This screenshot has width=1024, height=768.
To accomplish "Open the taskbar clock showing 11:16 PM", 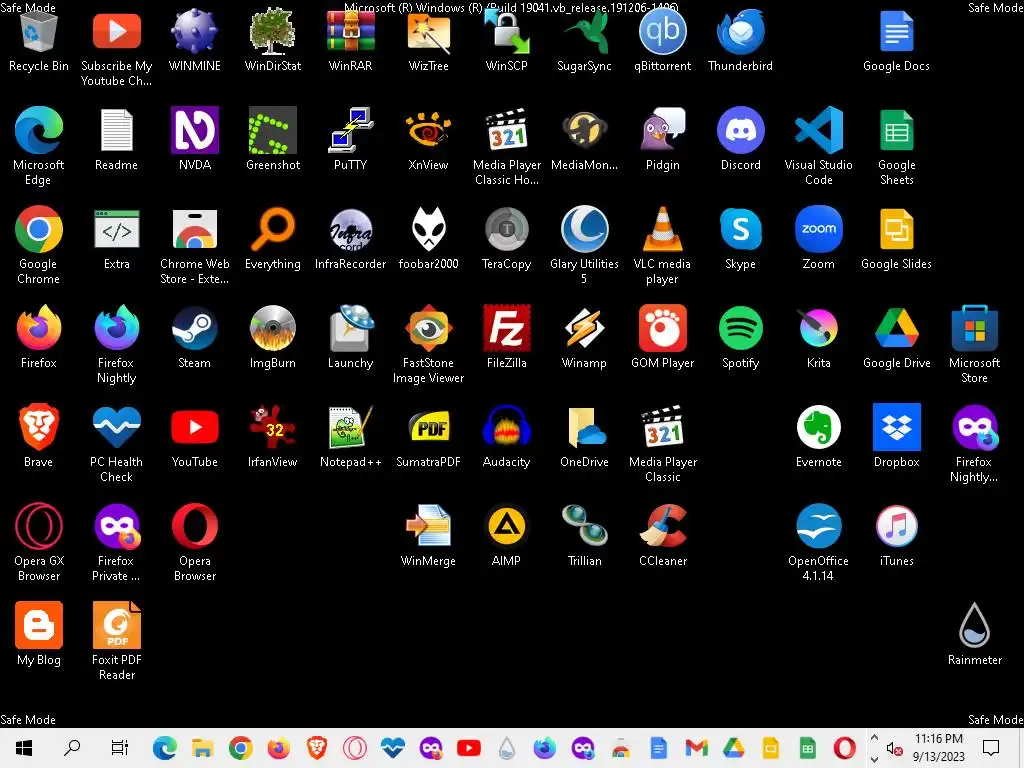I will click(x=938, y=748).
